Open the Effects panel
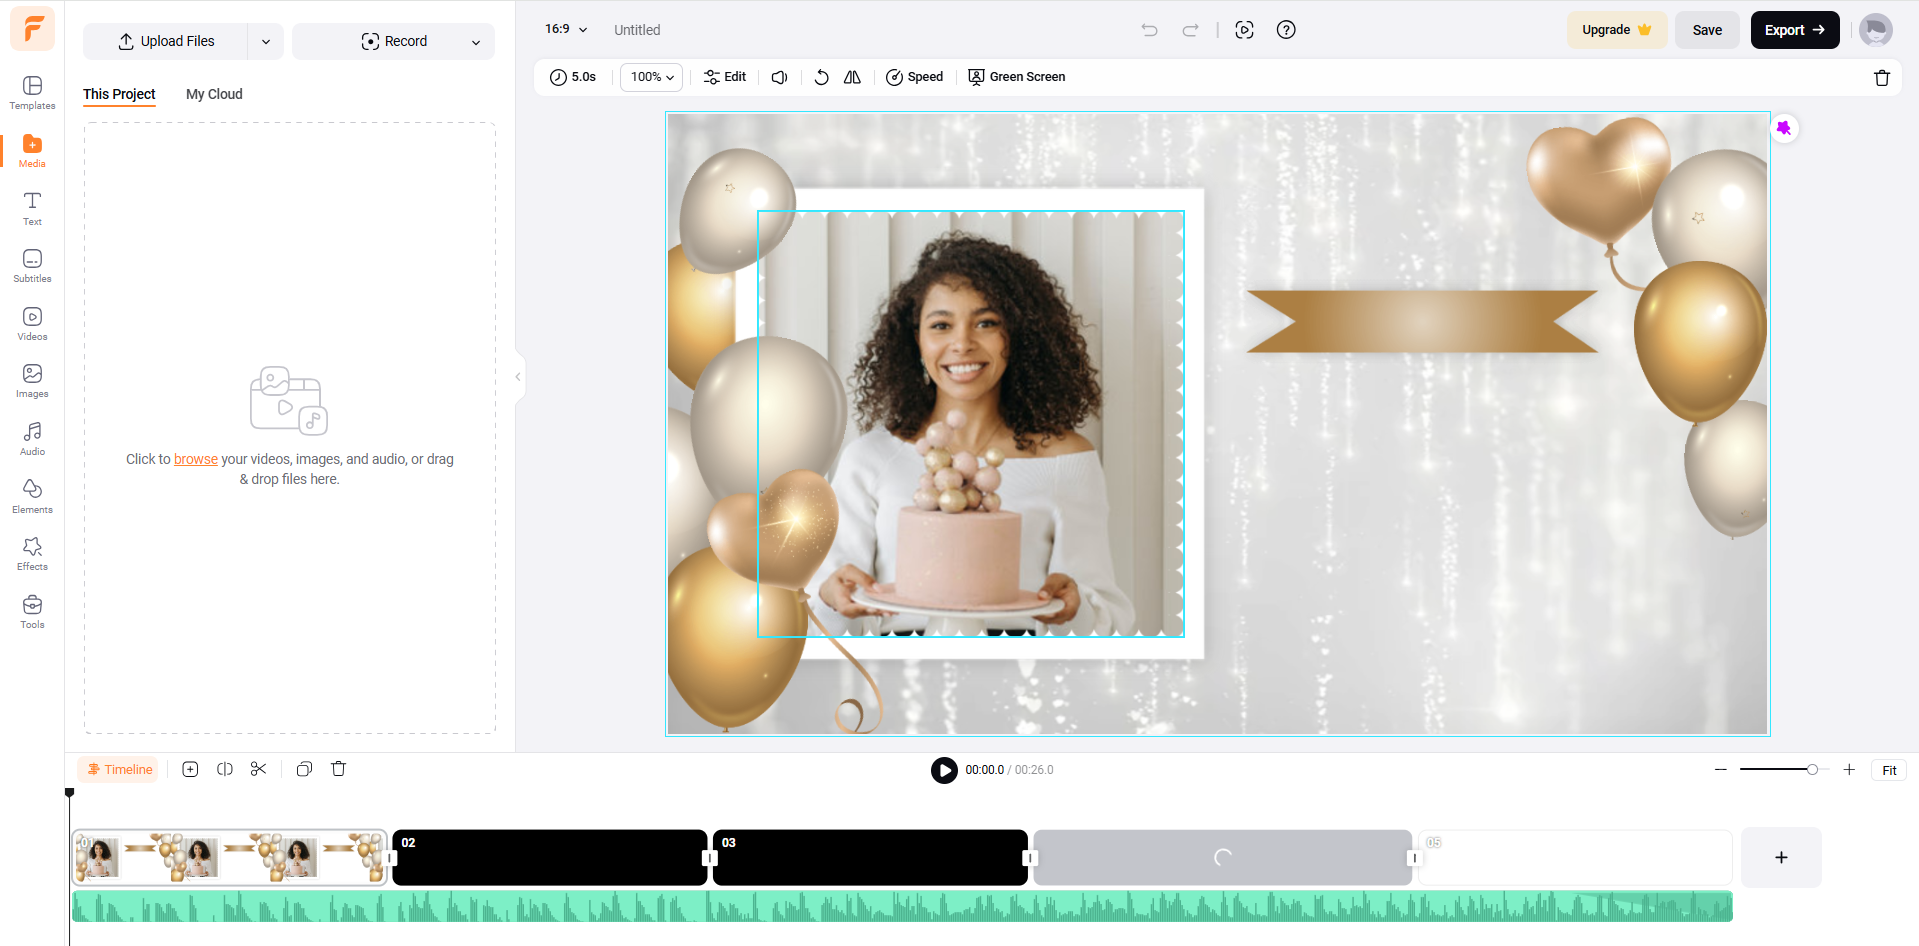 pos(31,552)
